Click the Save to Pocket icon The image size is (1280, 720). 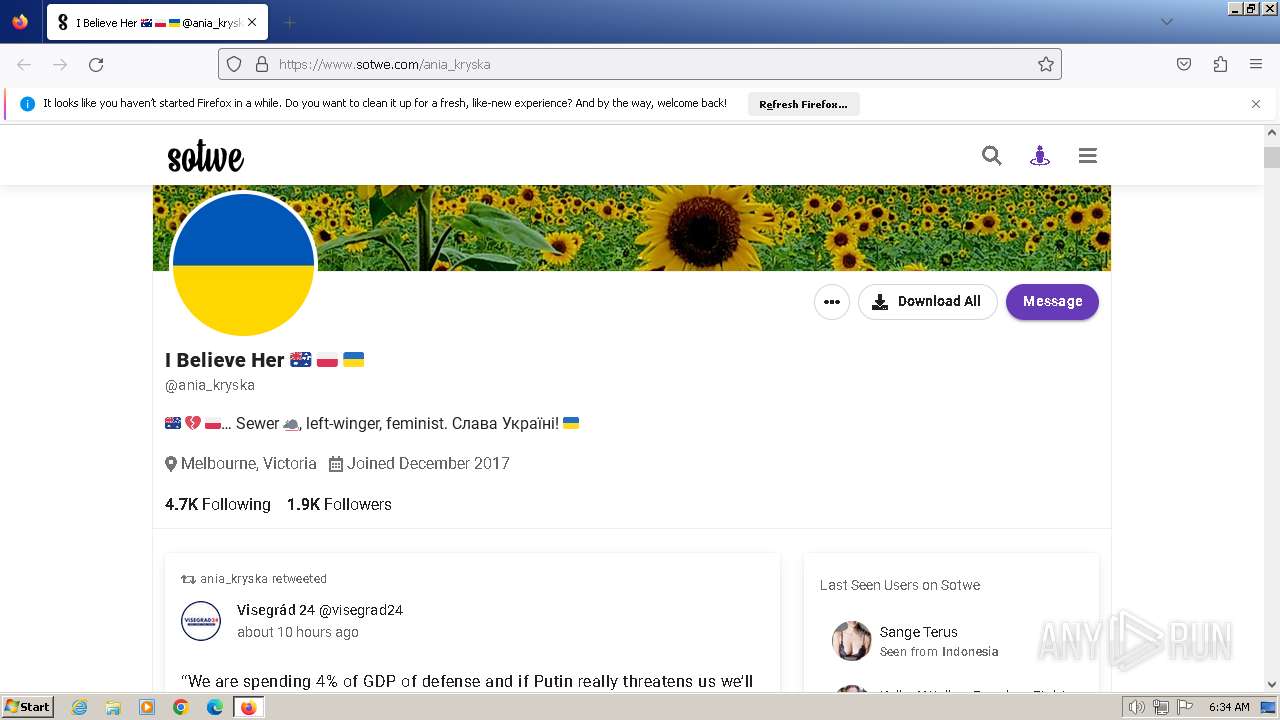coord(1184,64)
